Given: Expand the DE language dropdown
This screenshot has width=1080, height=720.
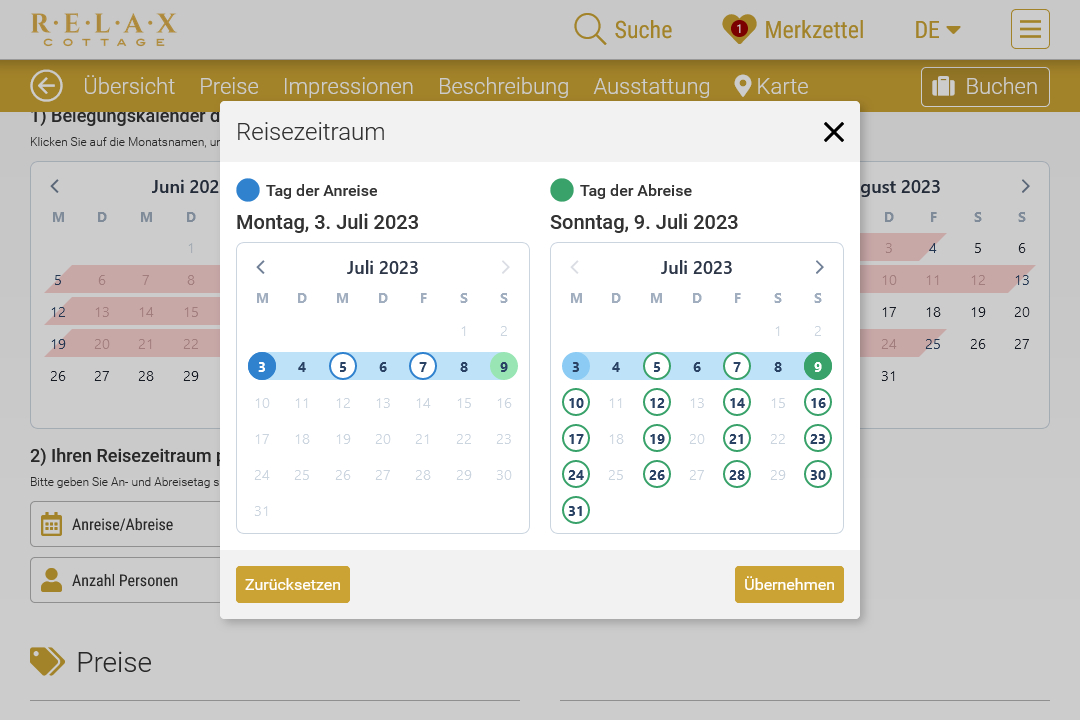Looking at the screenshot, I should [937, 30].
